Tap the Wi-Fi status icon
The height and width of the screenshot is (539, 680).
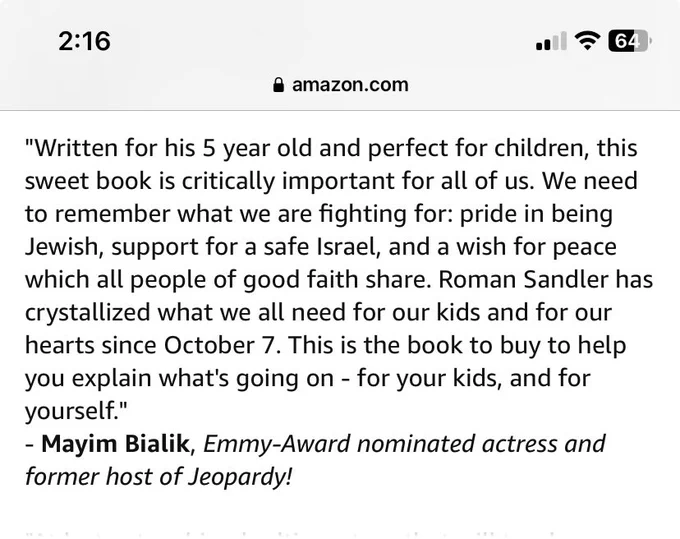587,41
